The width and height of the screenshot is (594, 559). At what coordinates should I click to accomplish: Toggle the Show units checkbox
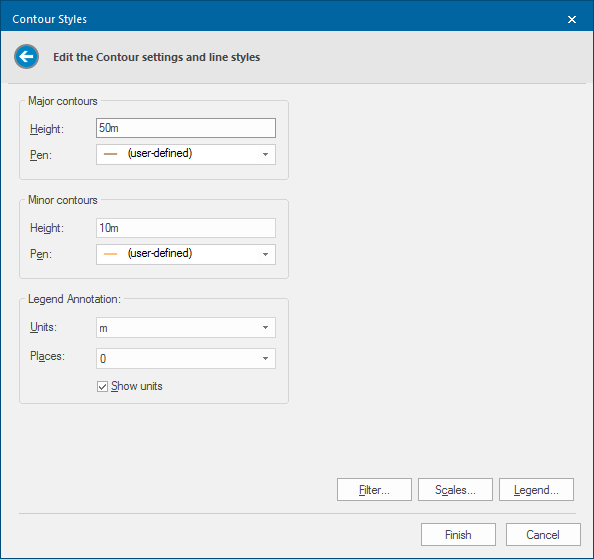tap(102, 386)
